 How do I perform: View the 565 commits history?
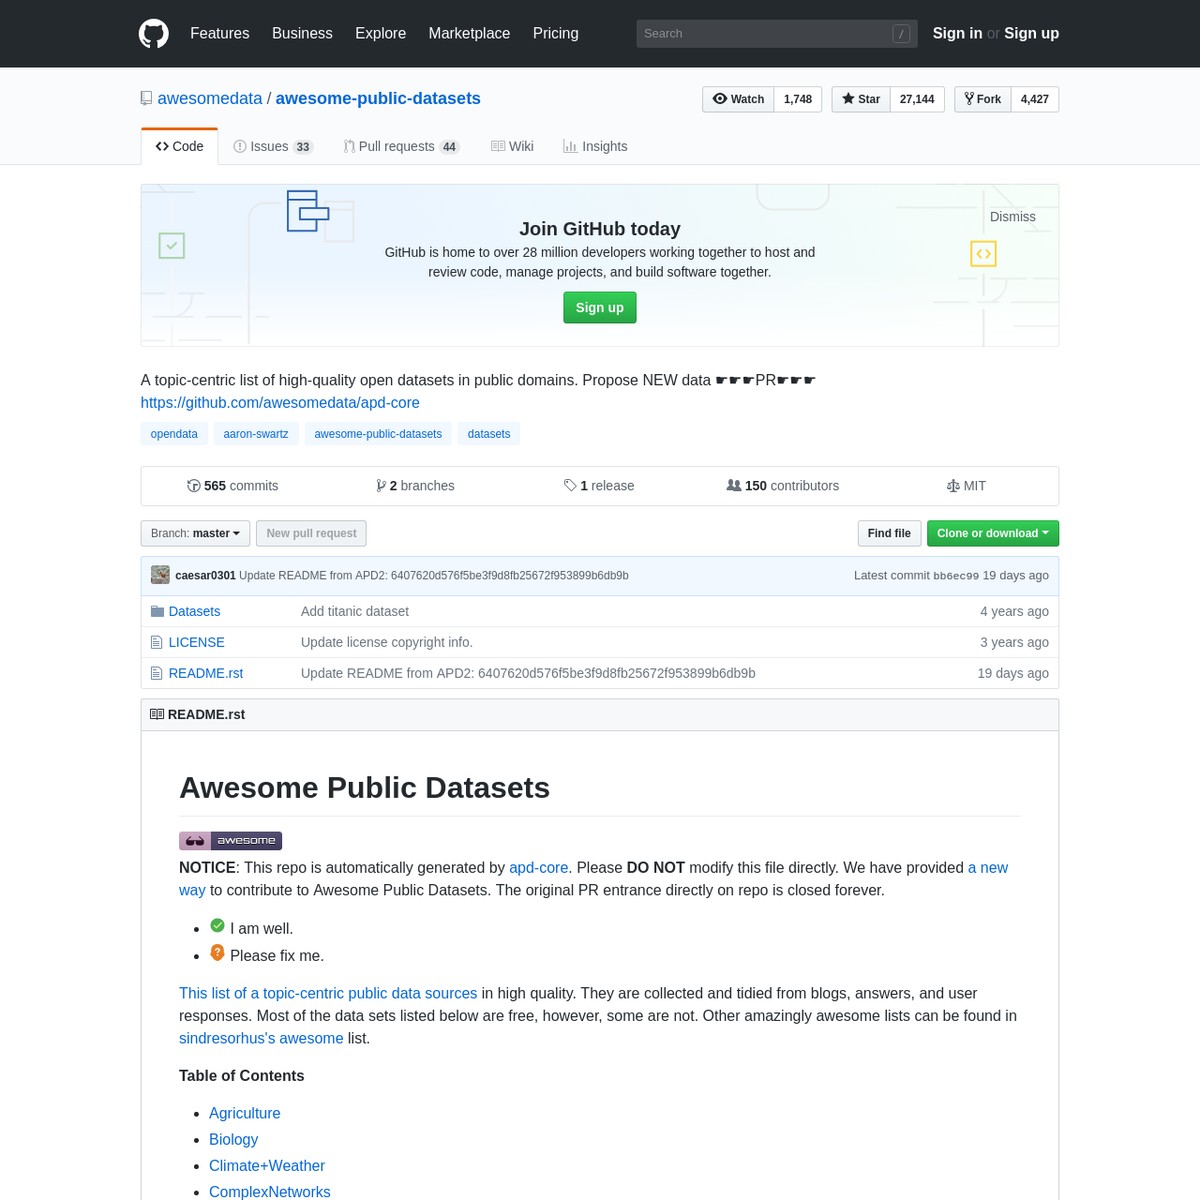tap(232, 486)
